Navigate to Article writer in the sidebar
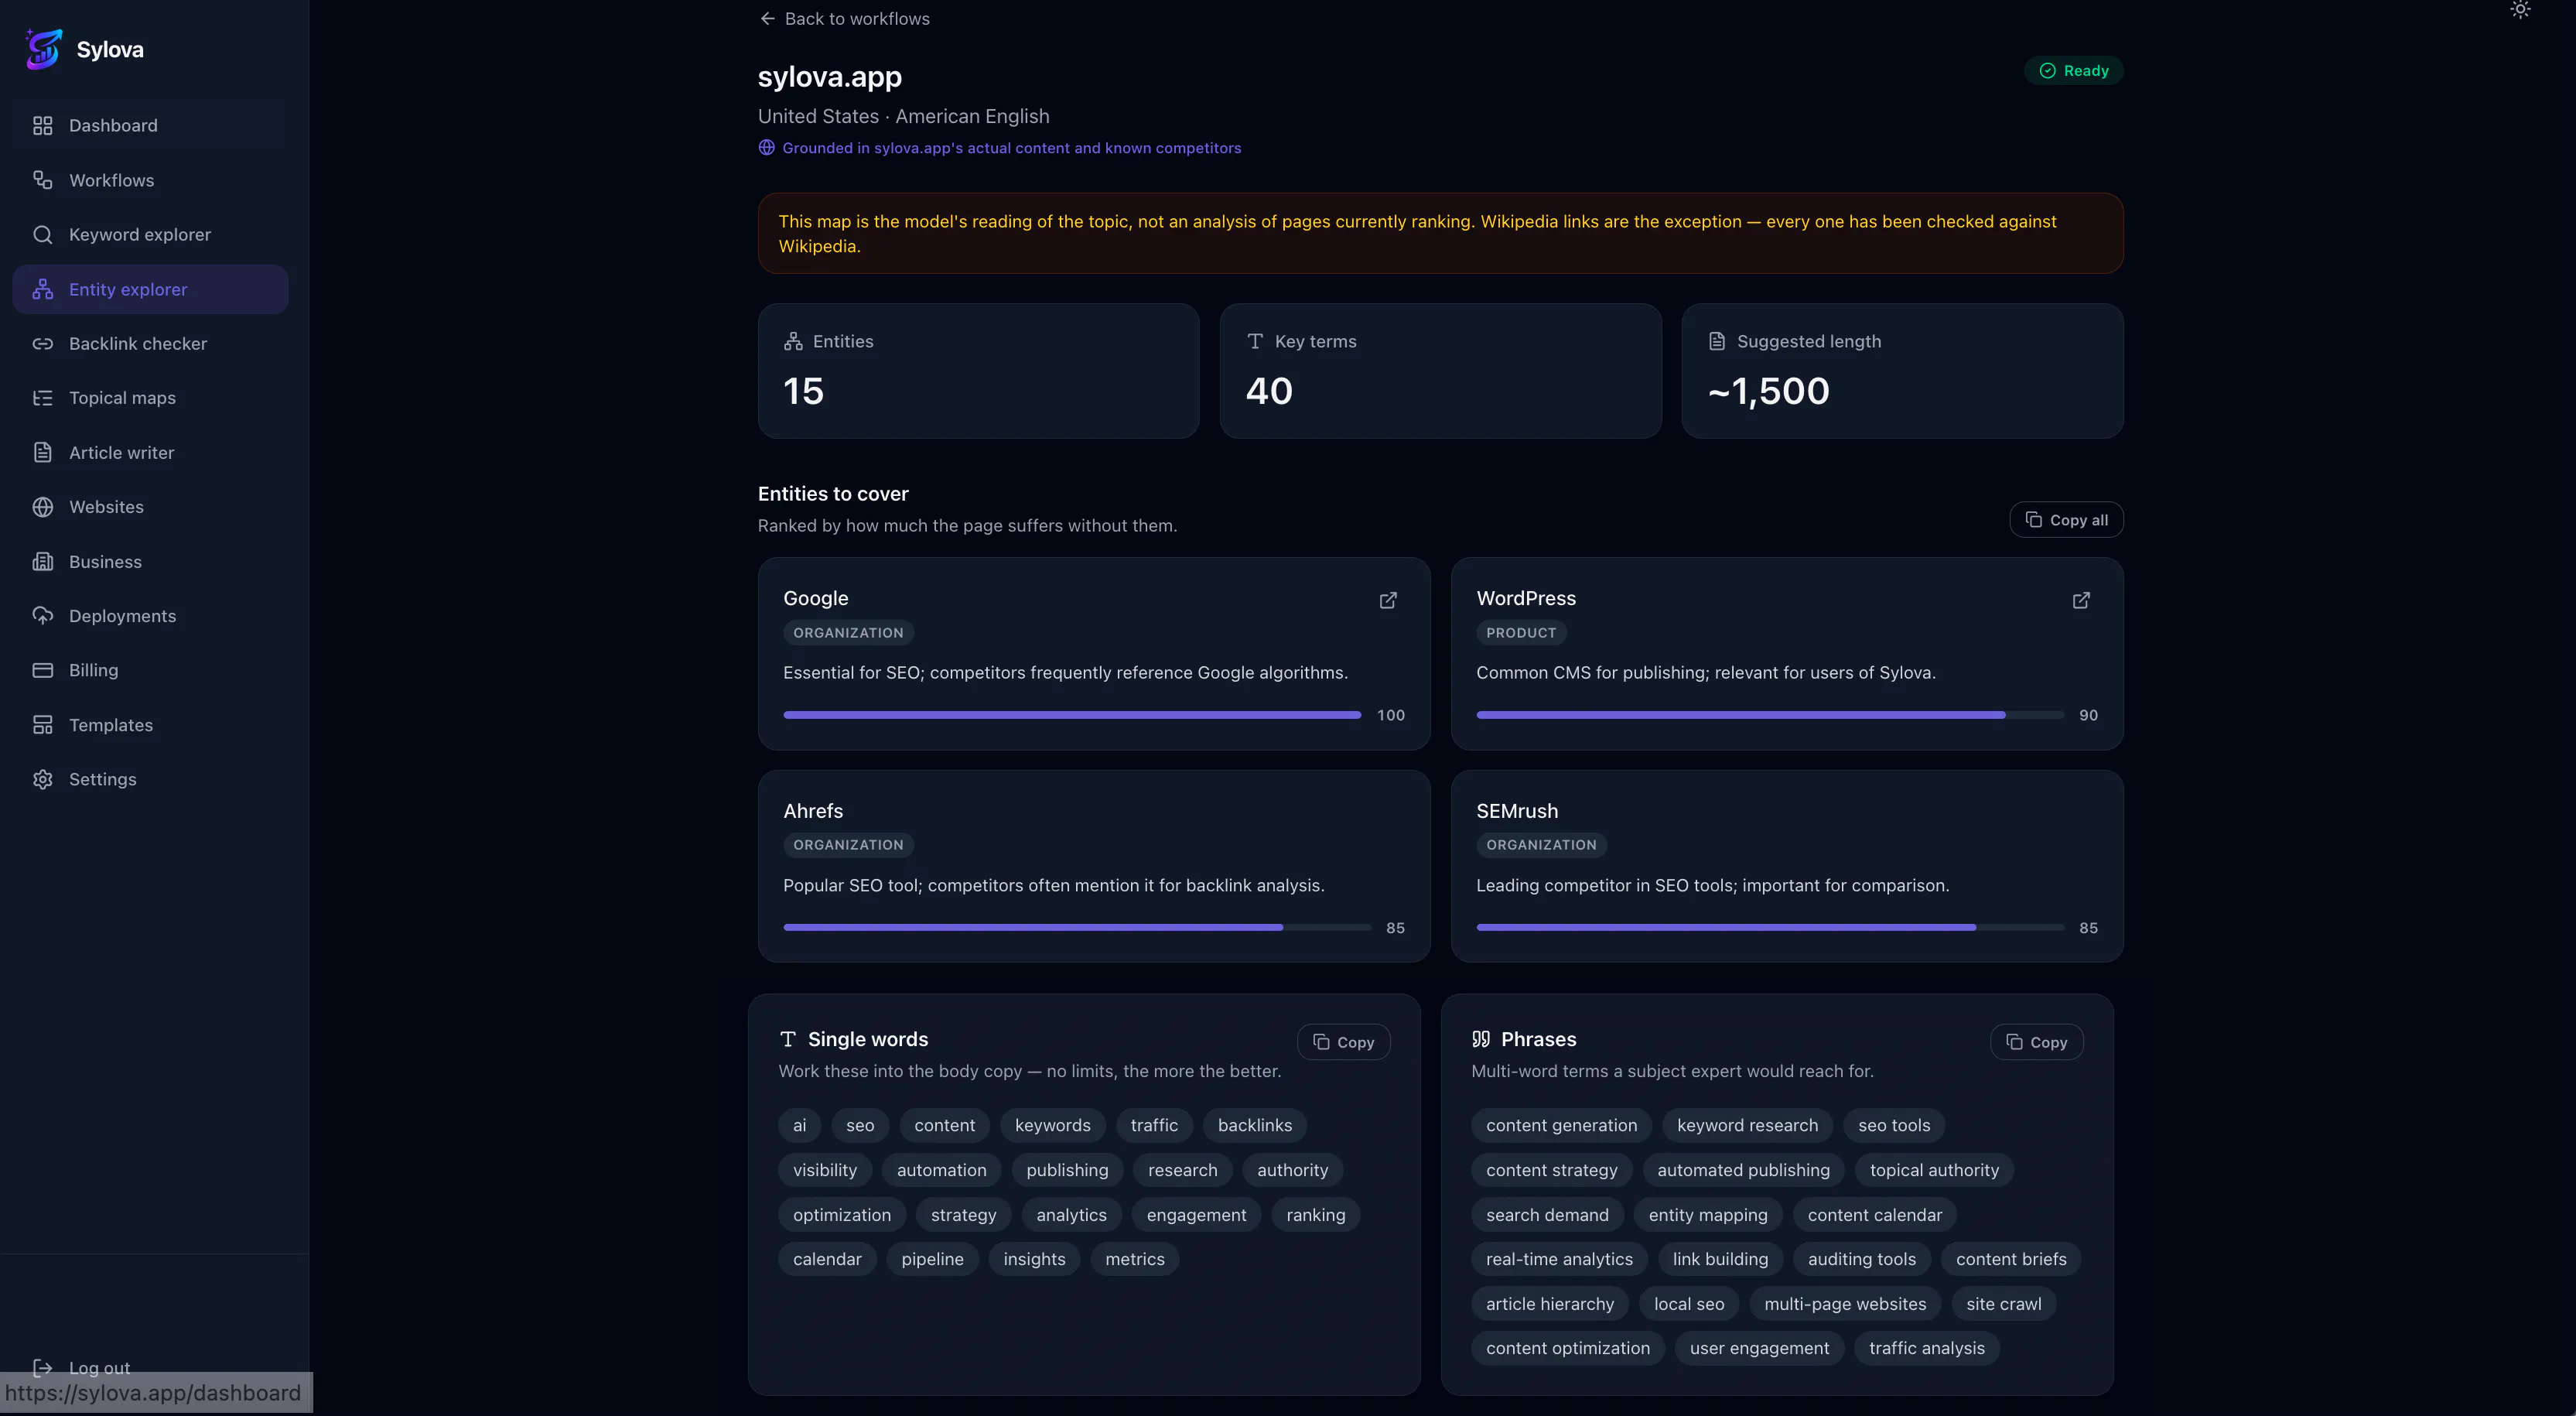Image resolution: width=2576 pixels, height=1416 pixels. tap(150, 452)
